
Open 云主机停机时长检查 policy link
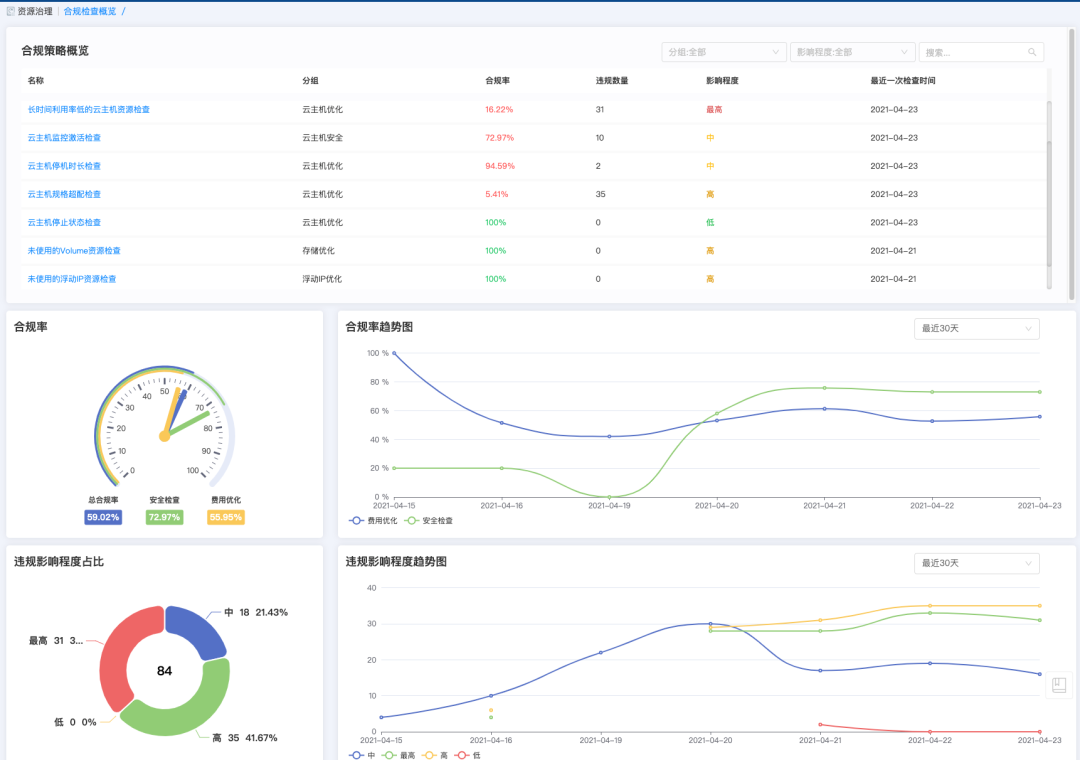pos(64,166)
